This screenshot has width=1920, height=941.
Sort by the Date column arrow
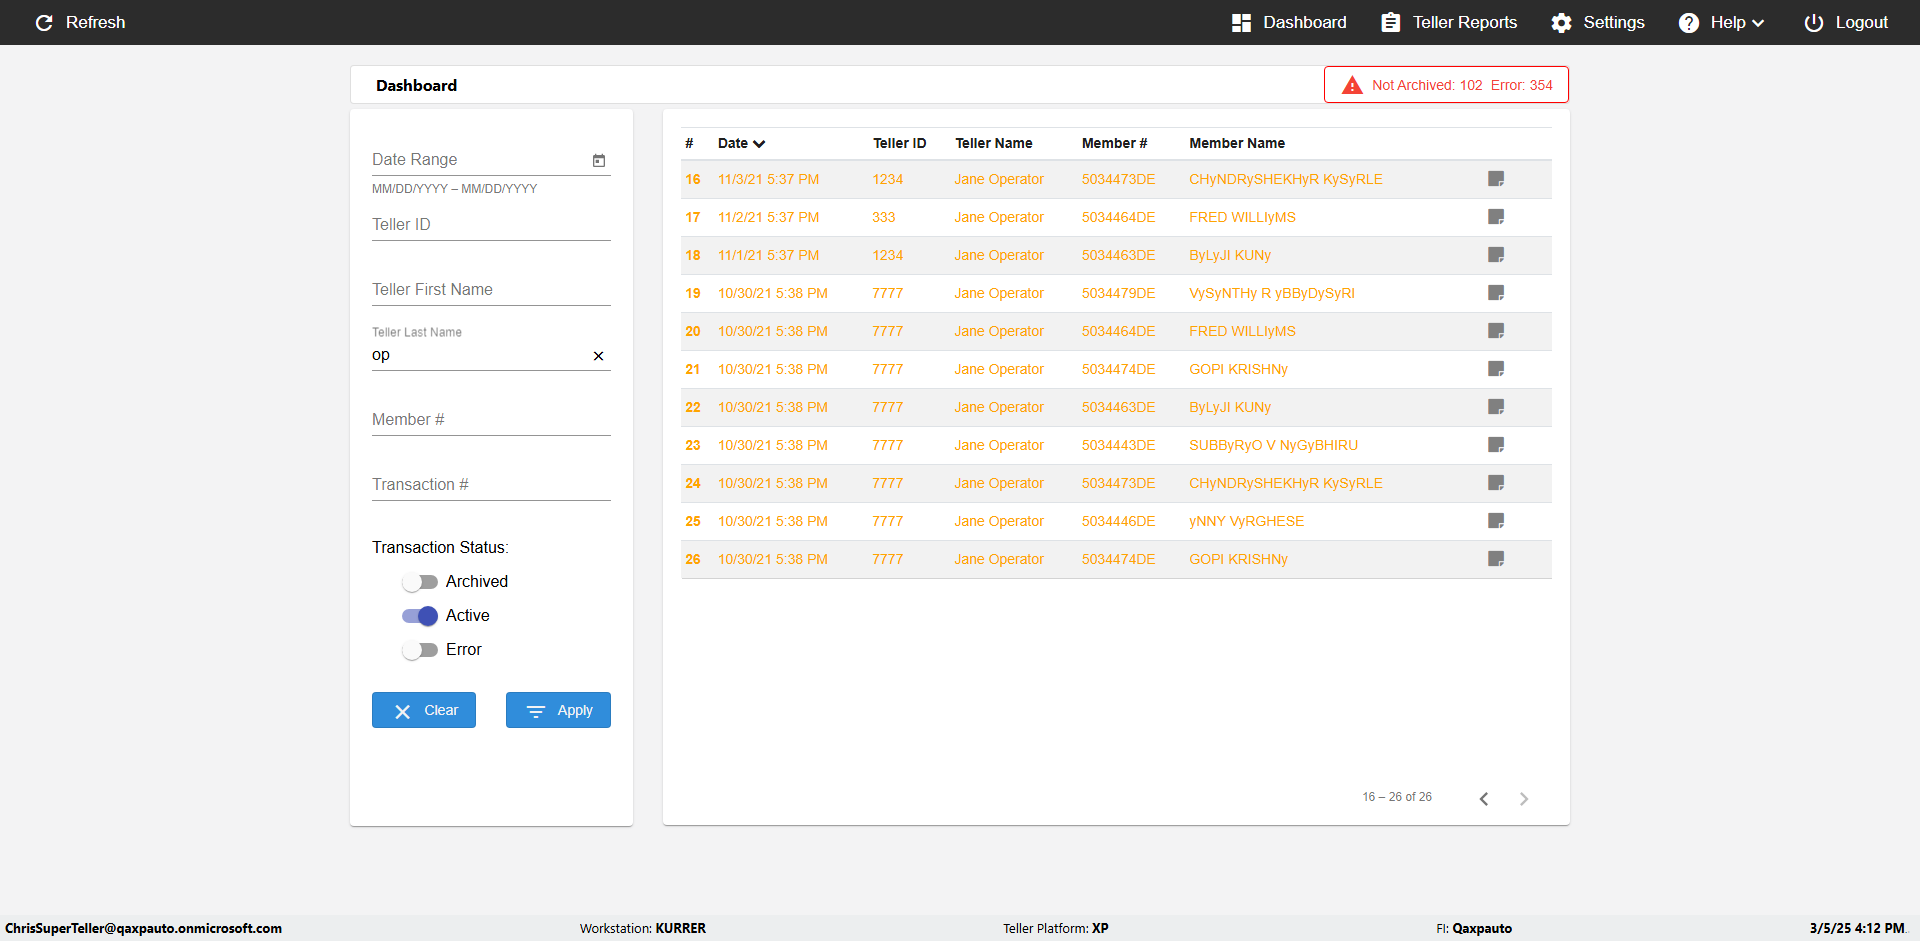[759, 144]
